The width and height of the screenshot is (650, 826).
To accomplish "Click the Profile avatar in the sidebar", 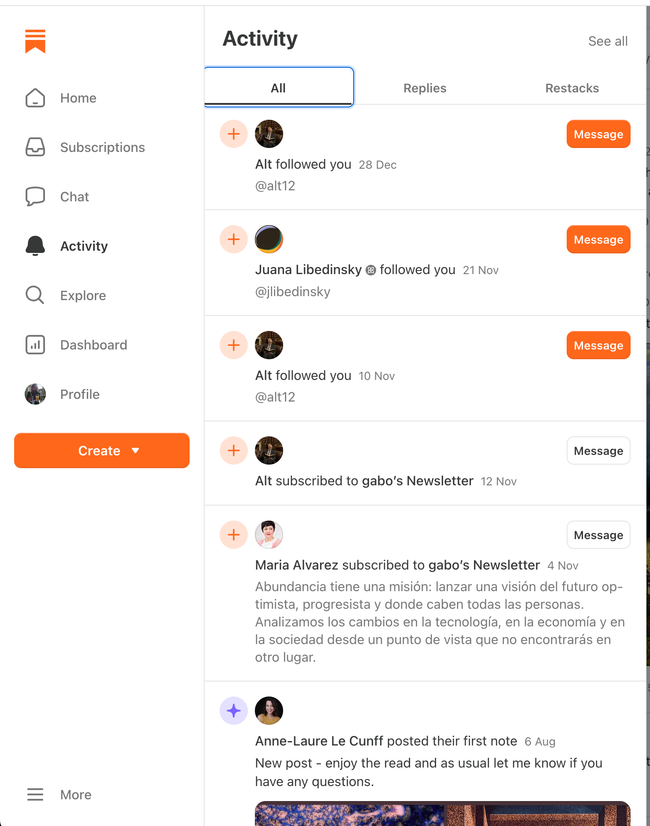I will 35,394.
